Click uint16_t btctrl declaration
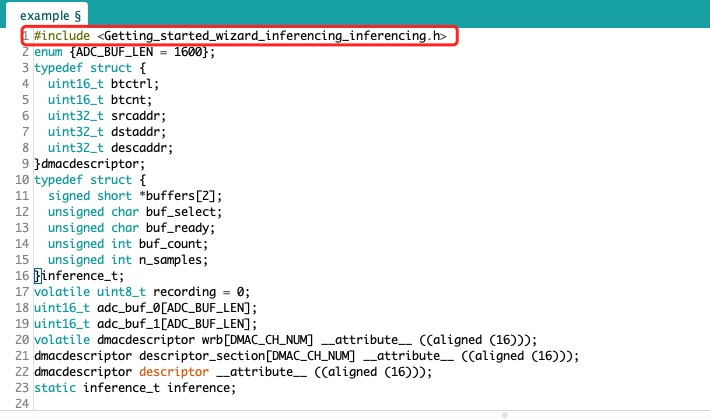 coord(103,84)
